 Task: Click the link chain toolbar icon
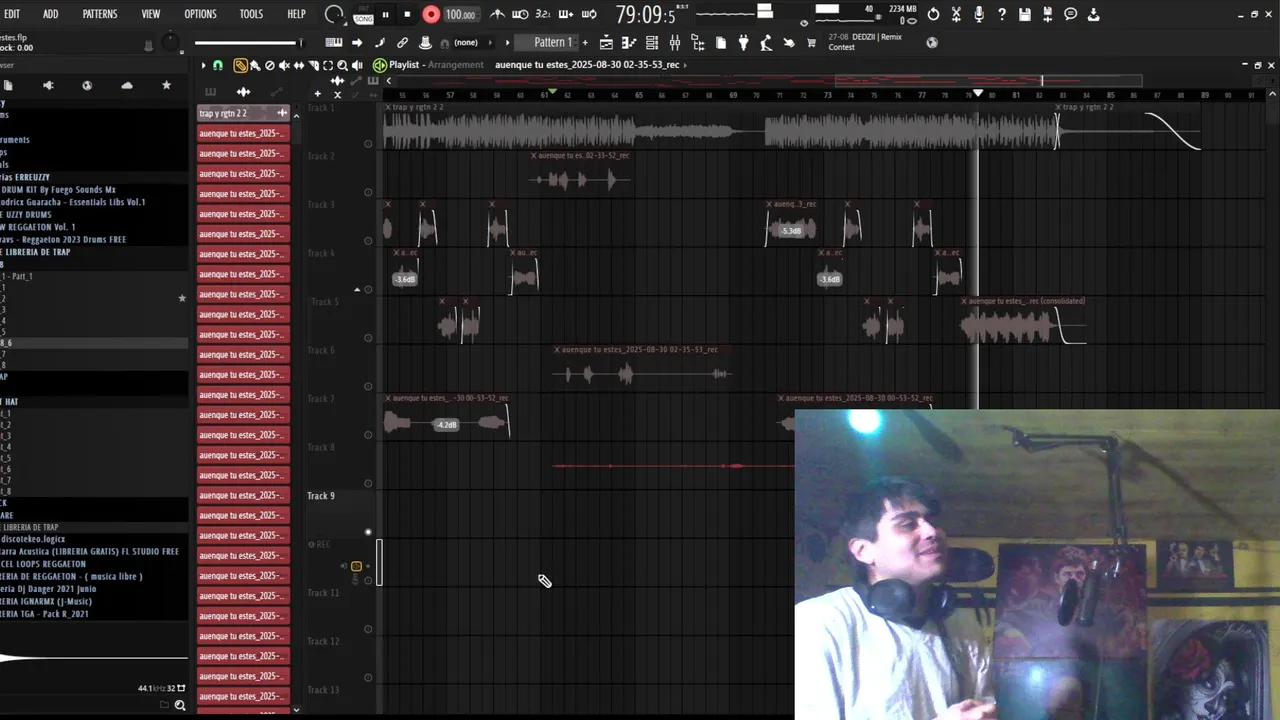(x=402, y=42)
